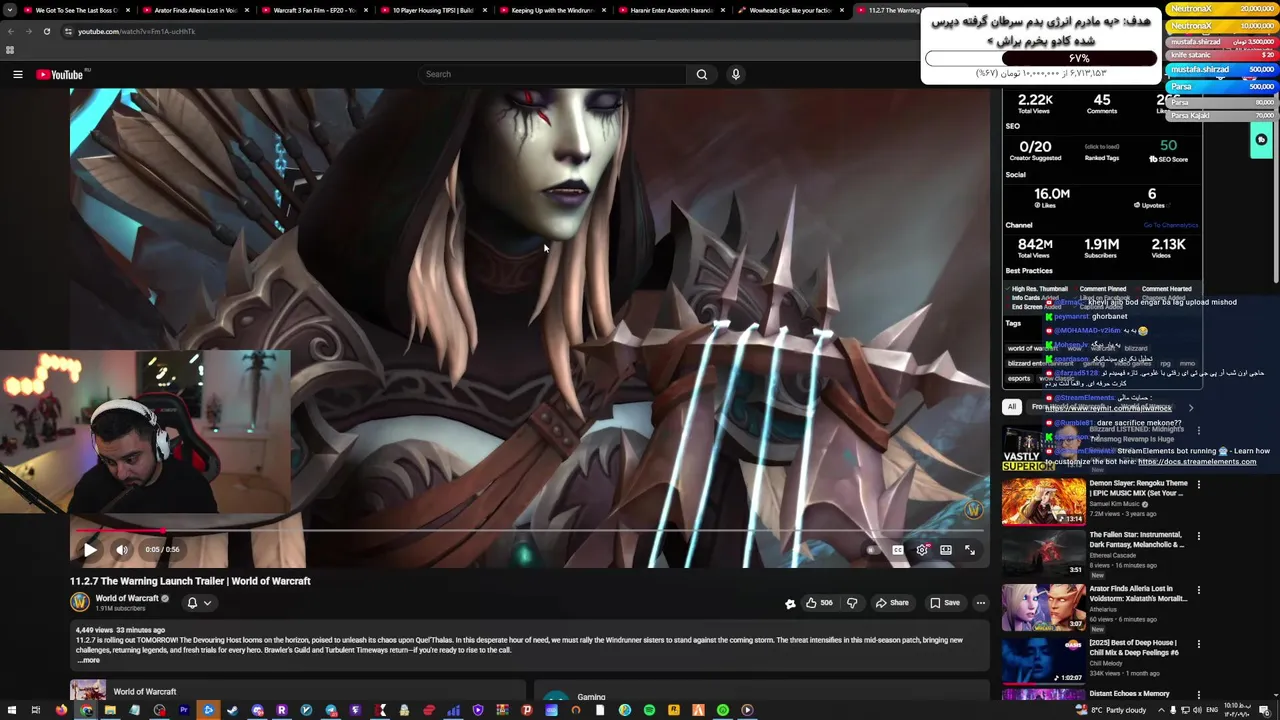Reload the current page

[x=46, y=31]
